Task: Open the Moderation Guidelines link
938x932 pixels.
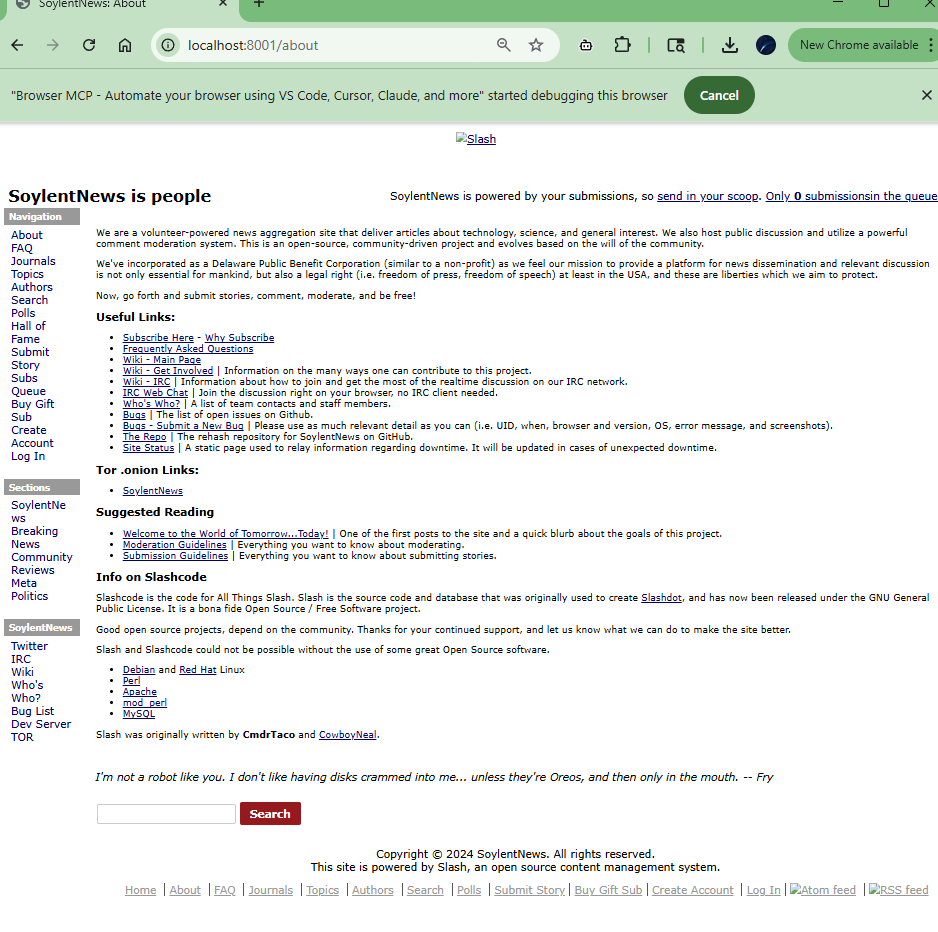Action: pos(175,545)
